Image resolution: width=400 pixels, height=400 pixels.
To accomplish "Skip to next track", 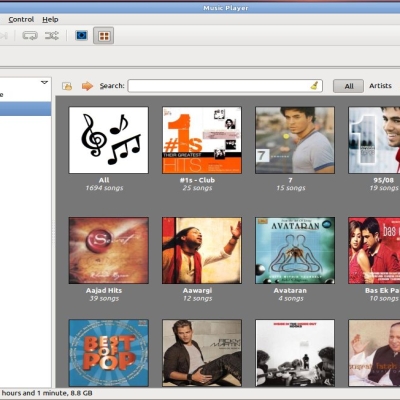I will click(x=4, y=35).
